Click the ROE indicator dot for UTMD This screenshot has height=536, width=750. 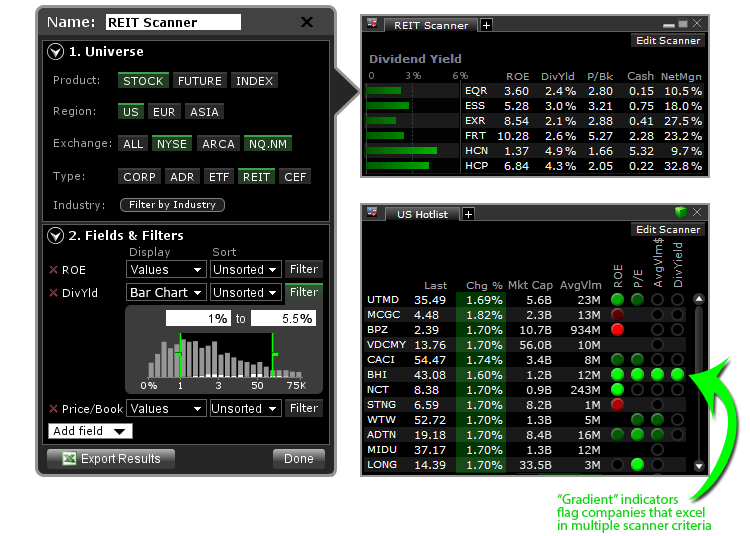[x=618, y=300]
